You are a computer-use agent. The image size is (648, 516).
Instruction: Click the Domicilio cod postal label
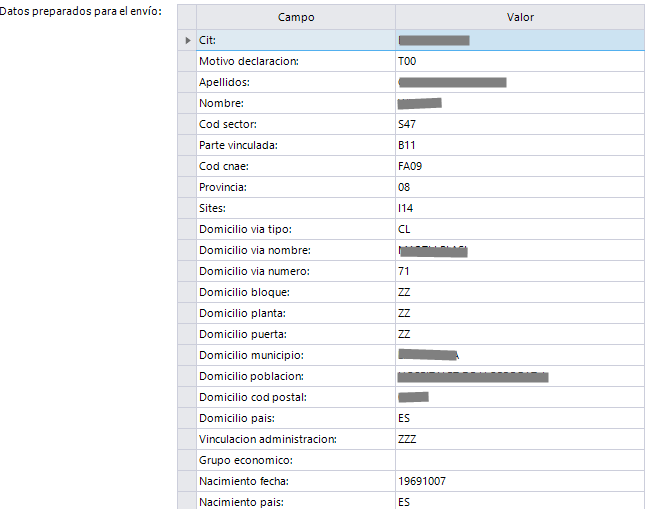(252, 397)
